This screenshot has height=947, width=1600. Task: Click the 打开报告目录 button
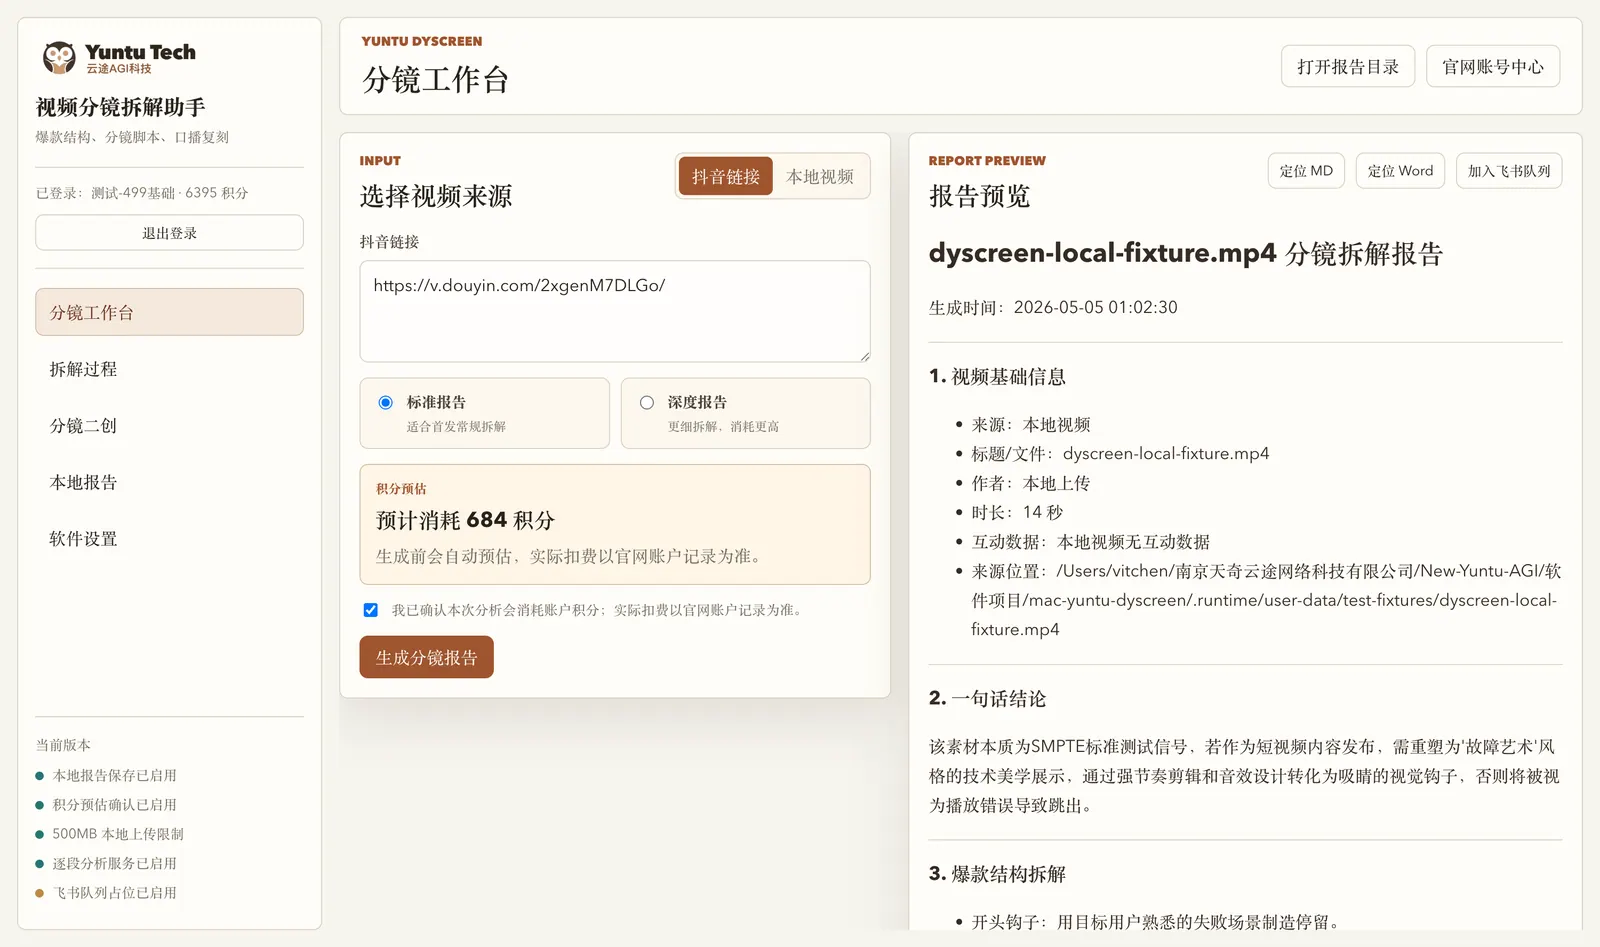(x=1348, y=67)
